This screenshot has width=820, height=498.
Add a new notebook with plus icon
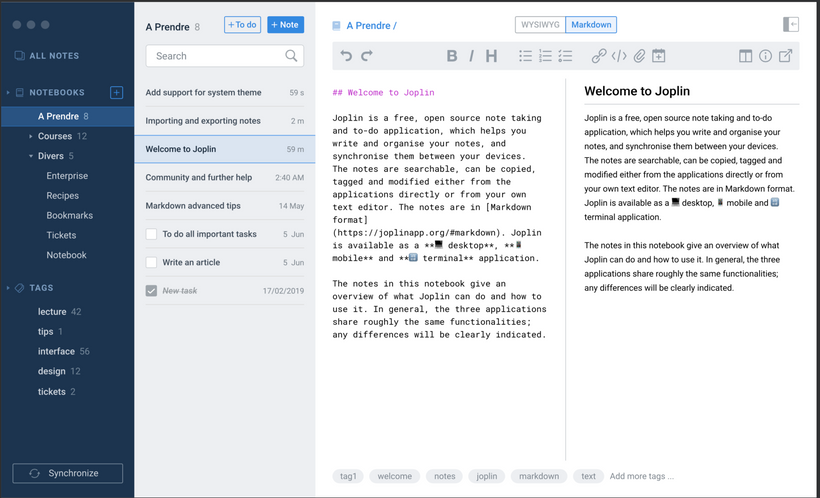click(x=116, y=93)
